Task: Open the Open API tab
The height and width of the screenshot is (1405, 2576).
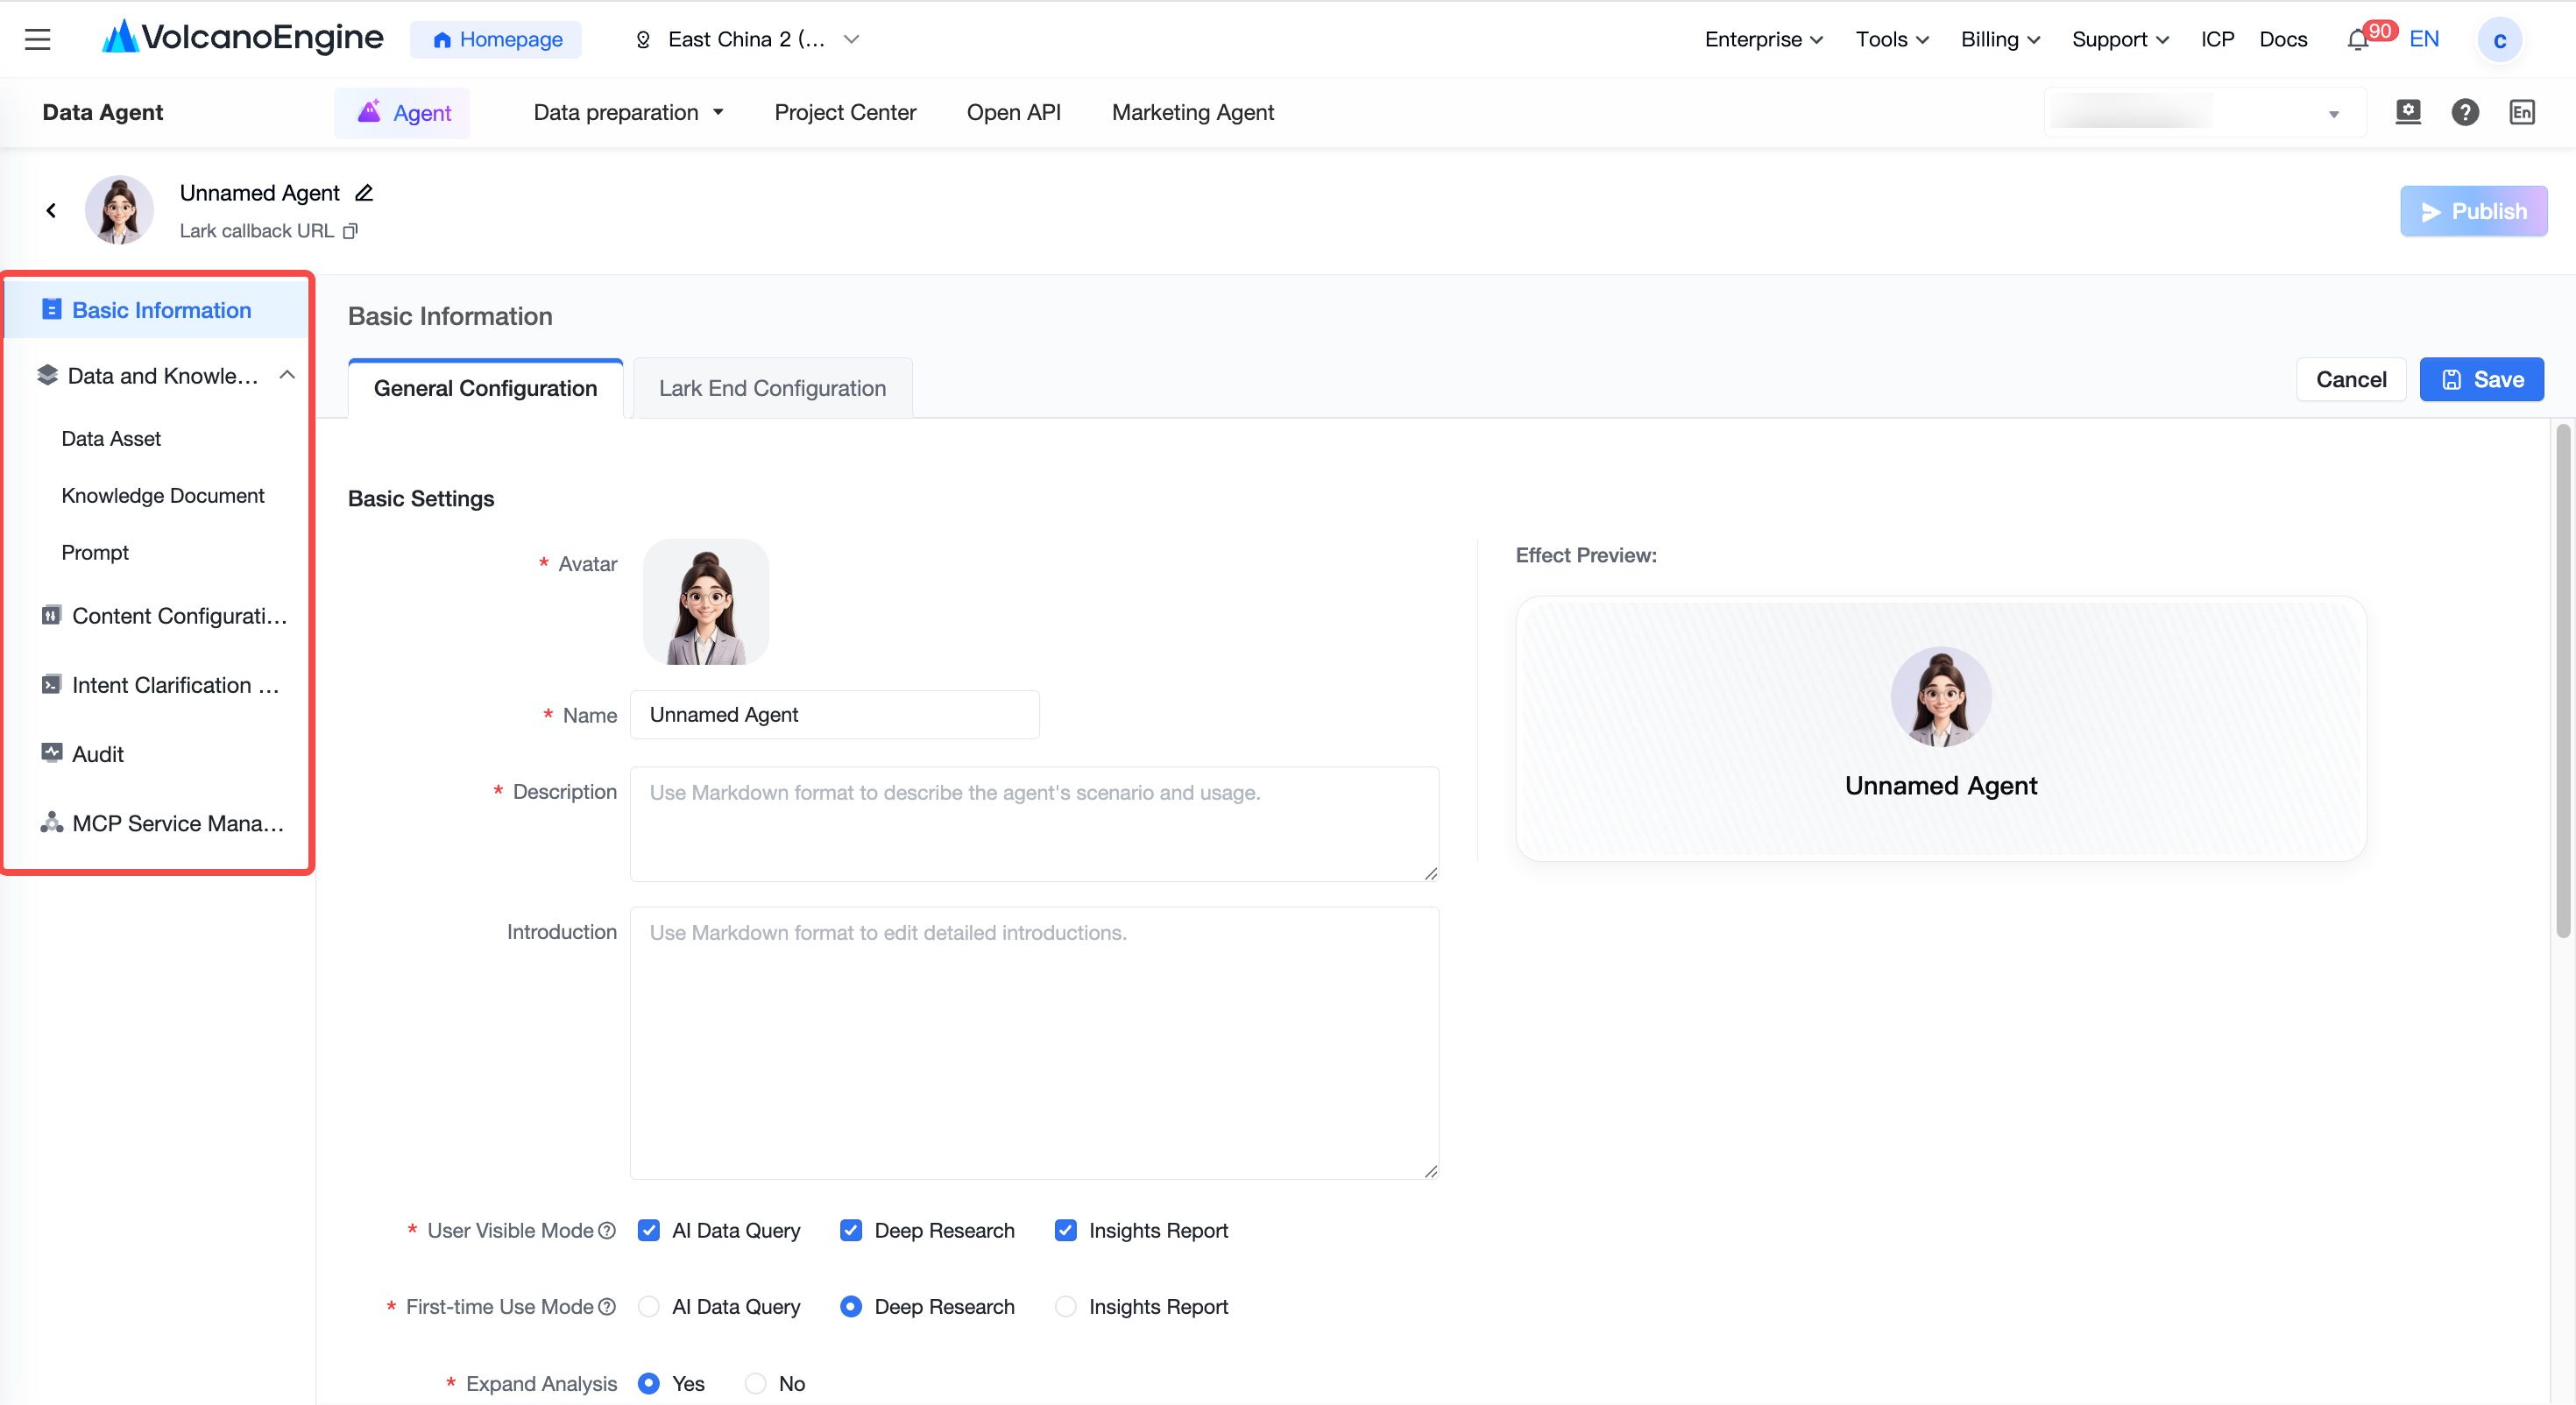Action: 1013,112
